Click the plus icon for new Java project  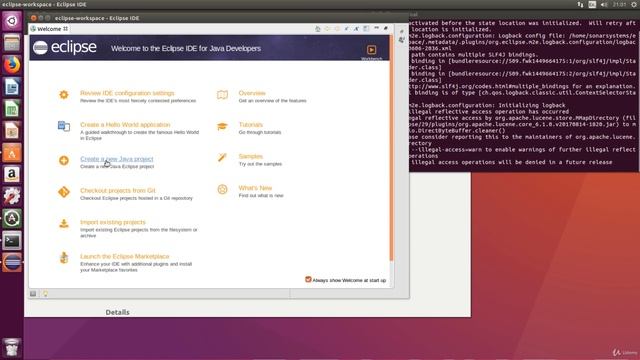64,160
